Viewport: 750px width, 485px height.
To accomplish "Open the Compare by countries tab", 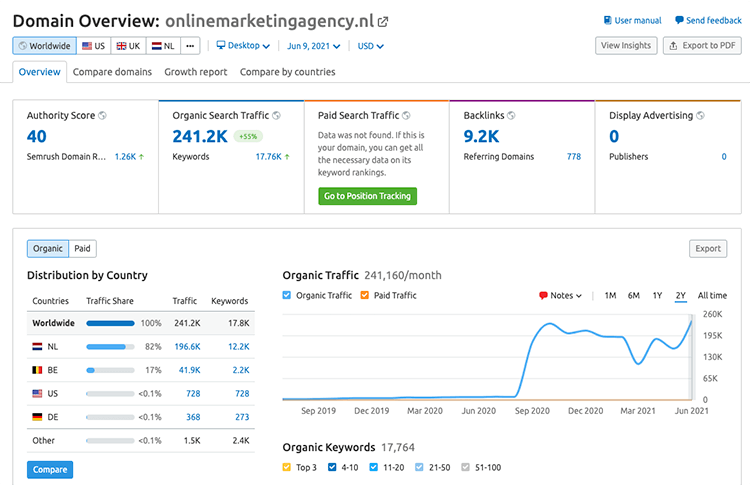I will click(x=287, y=72).
